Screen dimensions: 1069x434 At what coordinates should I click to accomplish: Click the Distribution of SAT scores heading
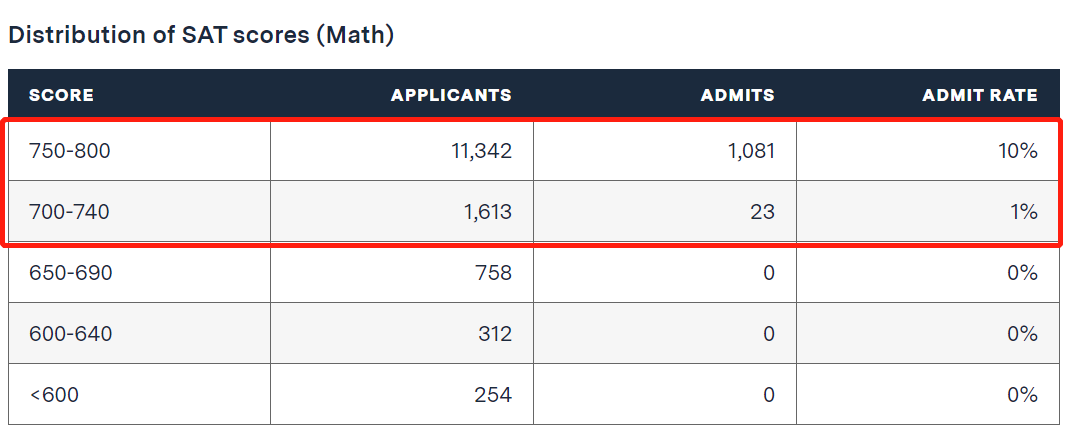click(201, 35)
